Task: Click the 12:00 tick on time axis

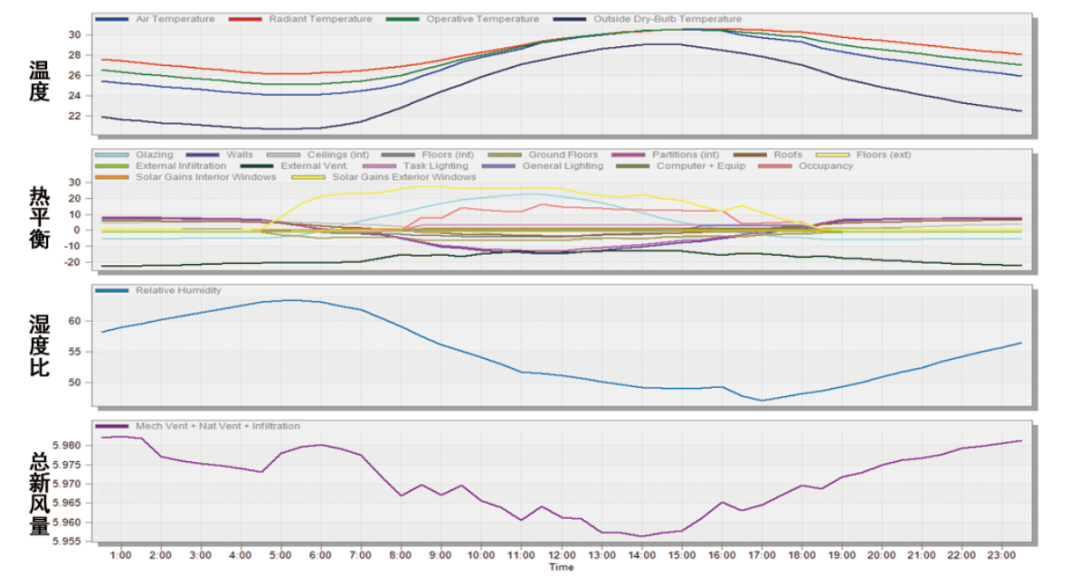Action: point(561,554)
